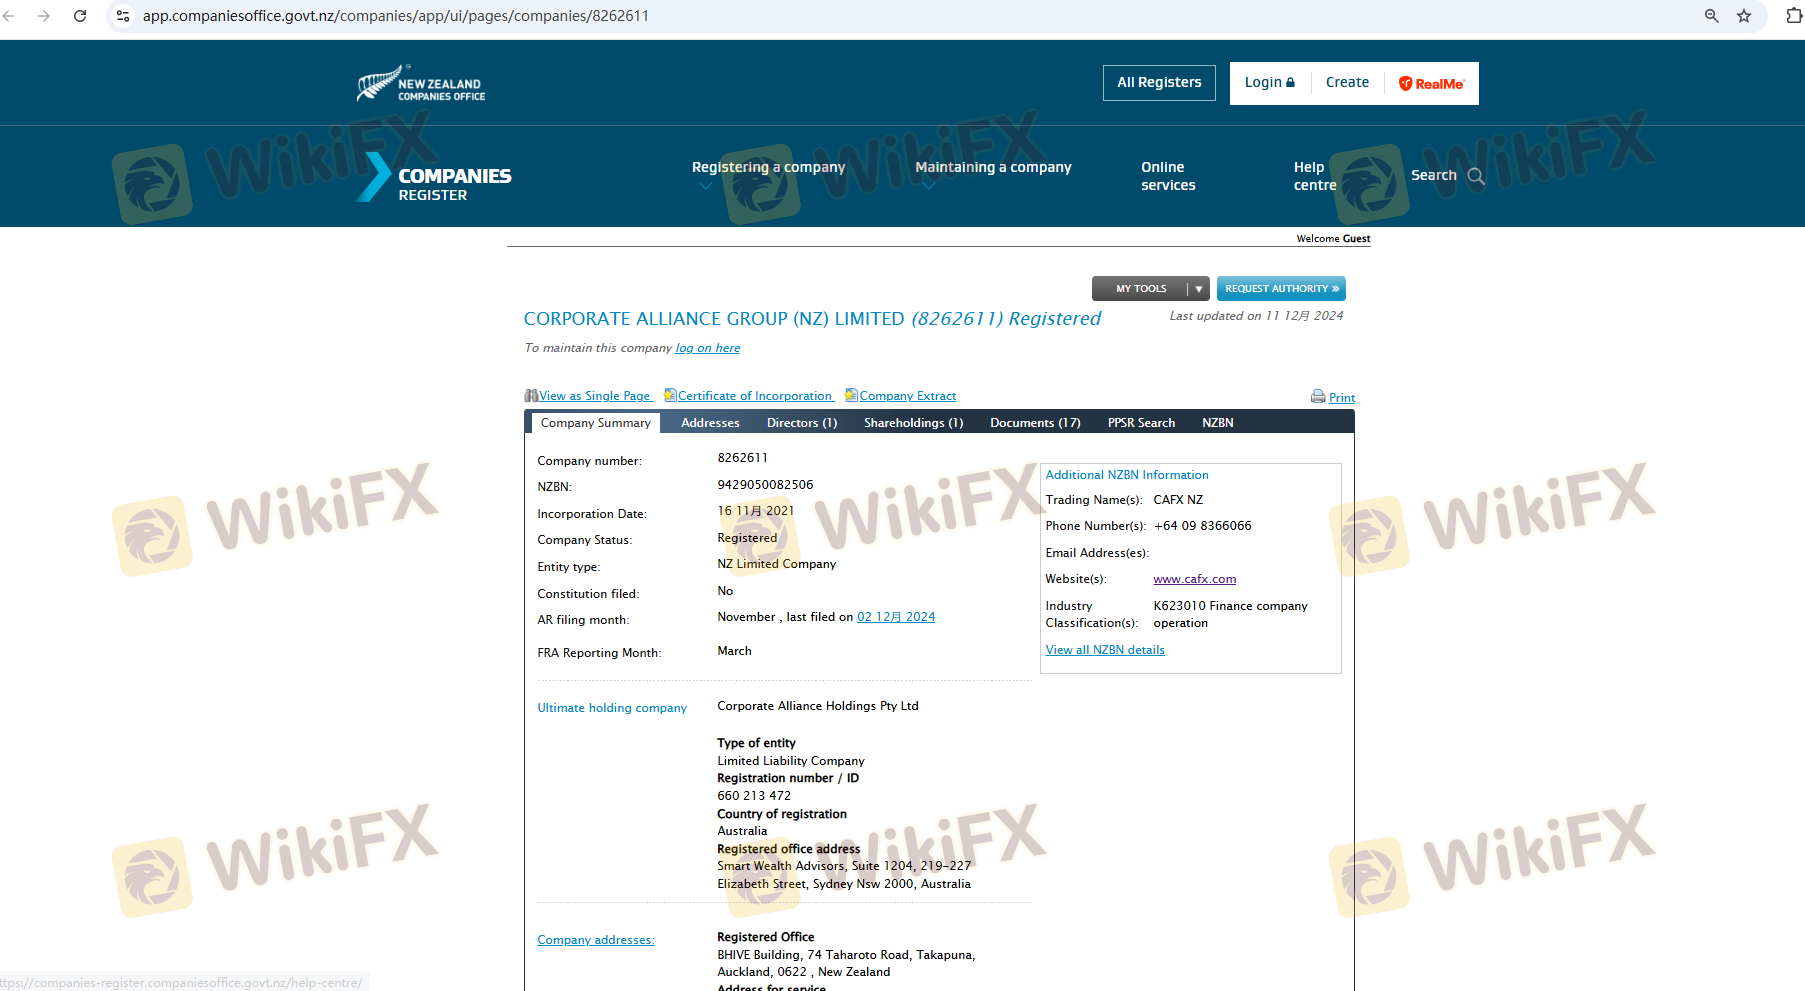Open View all NZBN details link
Image resolution: width=1805 pixels, height=991 pixels.
click(1105, 650)
